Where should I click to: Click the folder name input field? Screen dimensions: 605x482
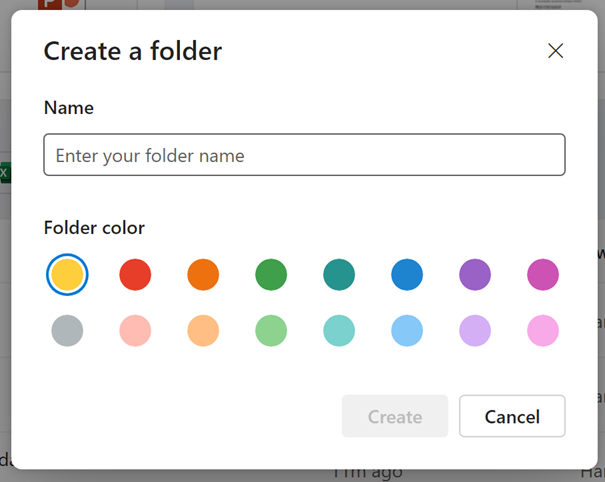304,155
